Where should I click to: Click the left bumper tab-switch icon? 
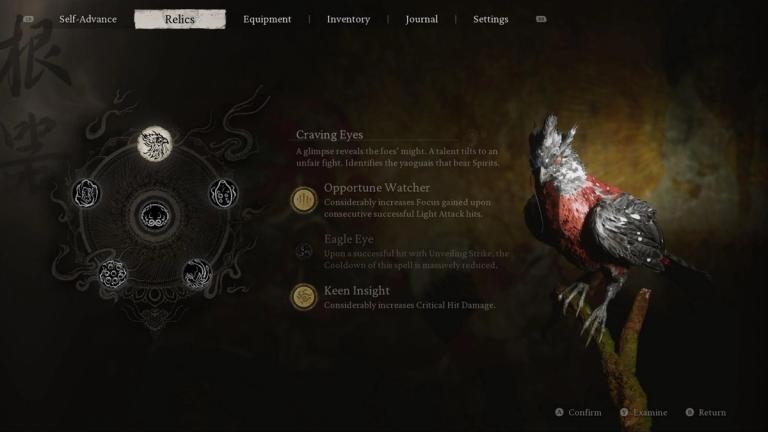[x=28, y=19]
